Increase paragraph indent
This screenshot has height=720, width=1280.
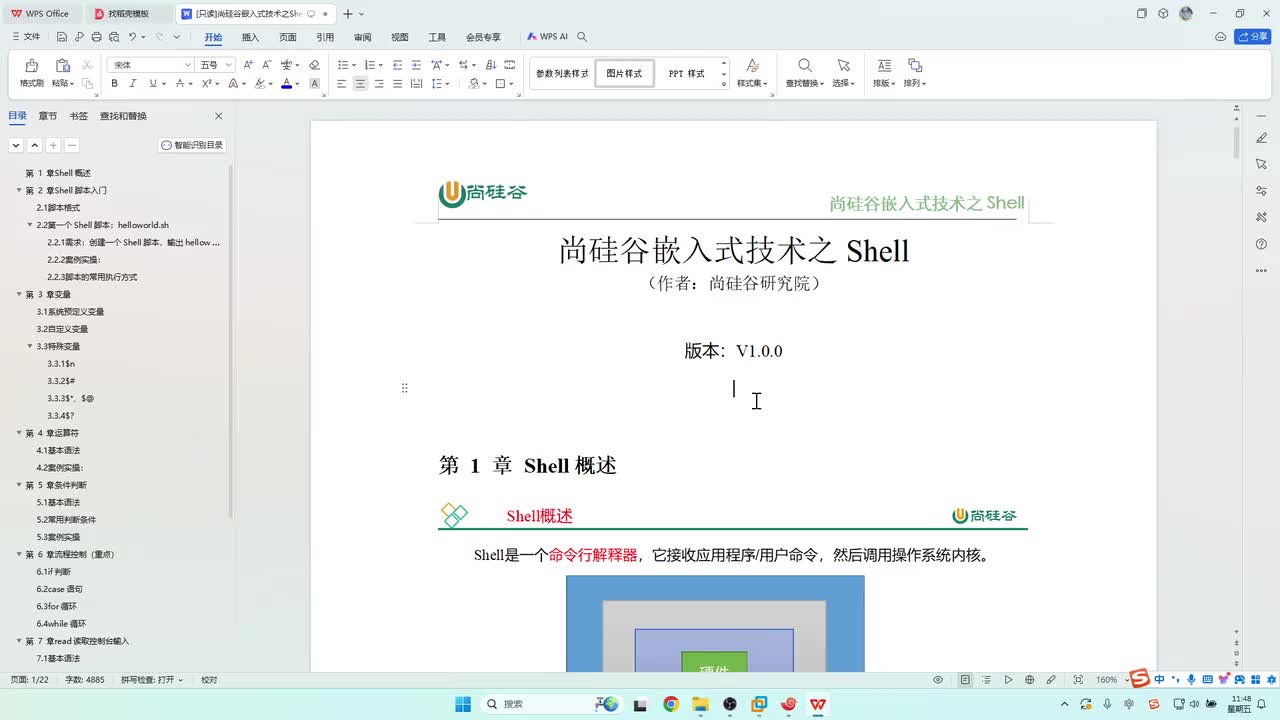click(416, 65)
